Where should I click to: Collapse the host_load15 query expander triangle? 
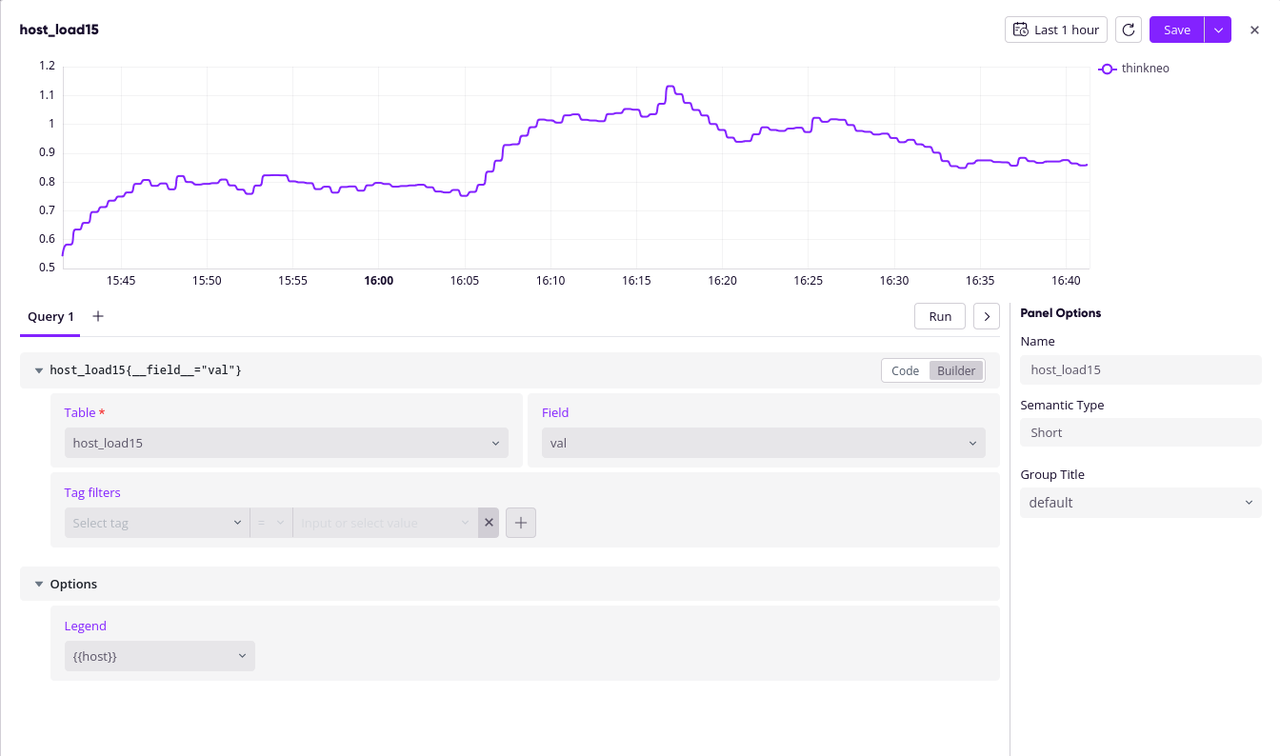pos(39,371)
